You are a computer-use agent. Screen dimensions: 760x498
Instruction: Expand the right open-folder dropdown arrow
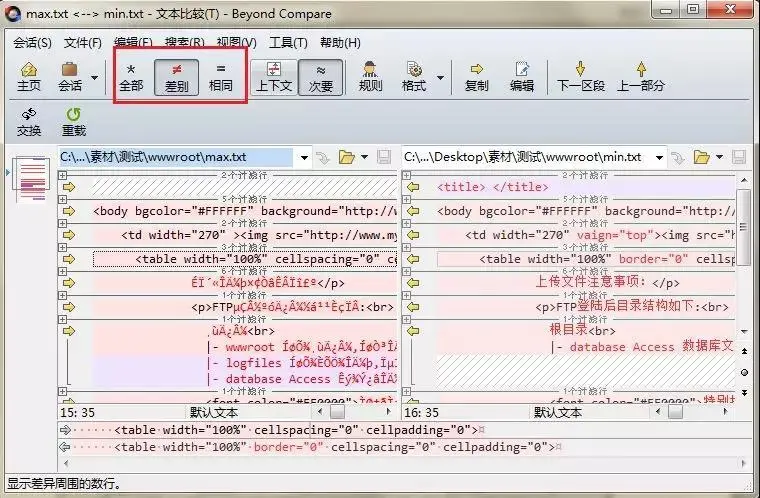point(719,157)
